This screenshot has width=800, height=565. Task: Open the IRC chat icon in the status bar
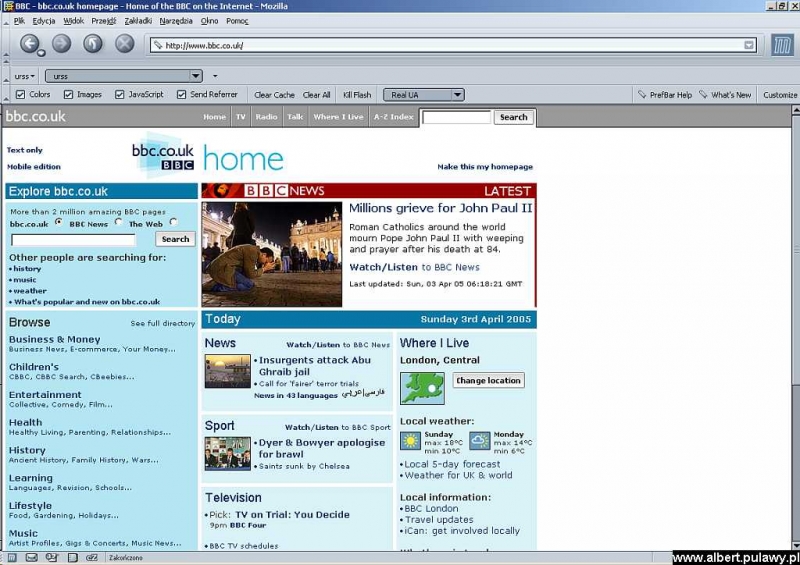tap(92, 557)
